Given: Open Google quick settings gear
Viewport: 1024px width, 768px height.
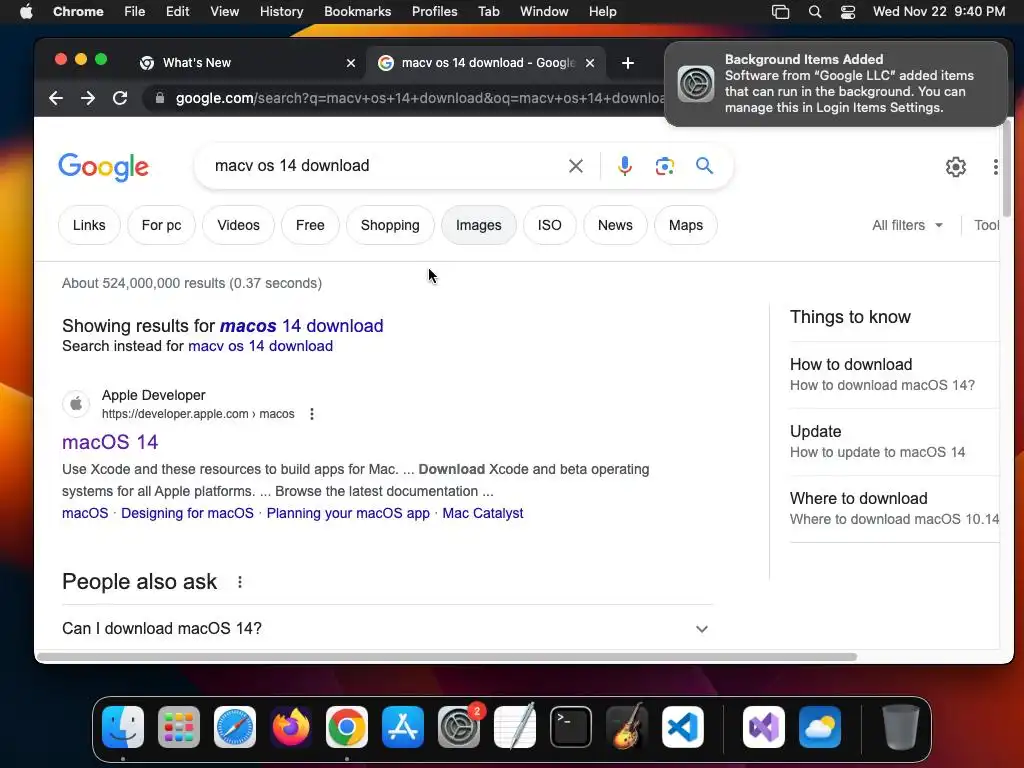Looking at the screenshot, I should (x=955, y=167).
